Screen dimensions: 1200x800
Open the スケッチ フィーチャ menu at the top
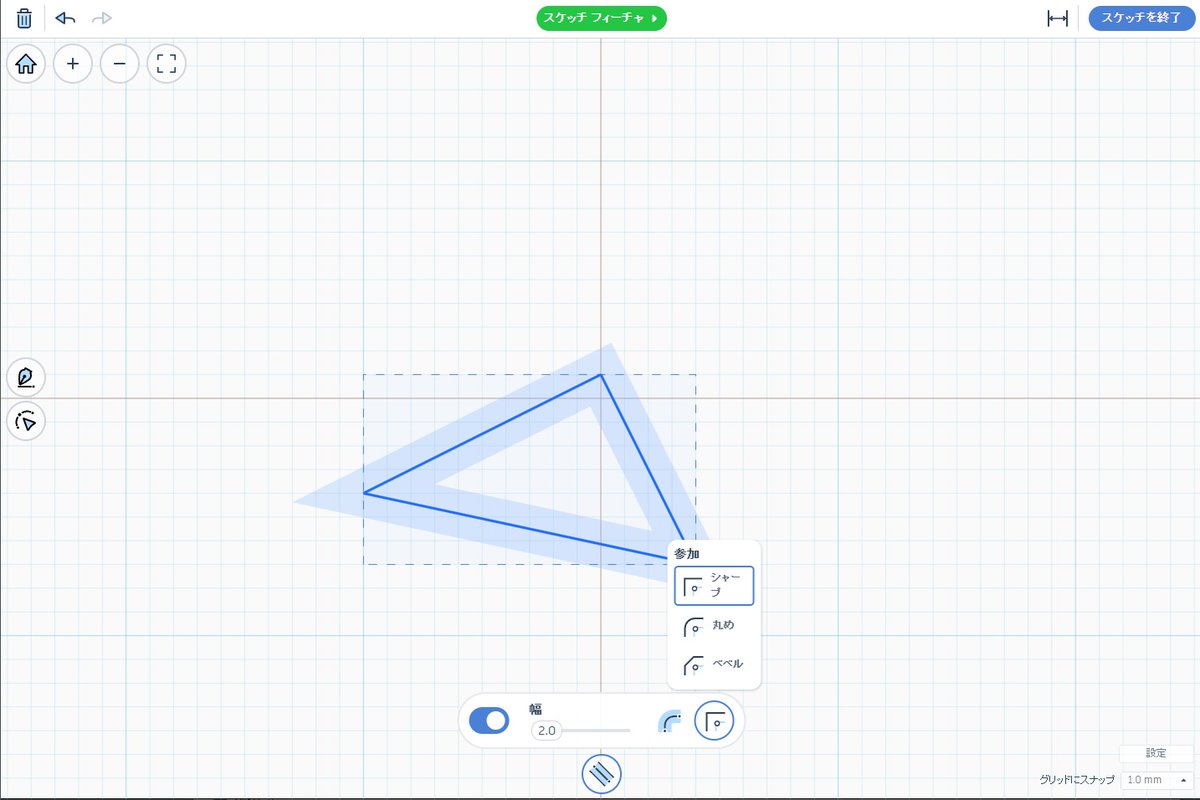pos(601,17)
